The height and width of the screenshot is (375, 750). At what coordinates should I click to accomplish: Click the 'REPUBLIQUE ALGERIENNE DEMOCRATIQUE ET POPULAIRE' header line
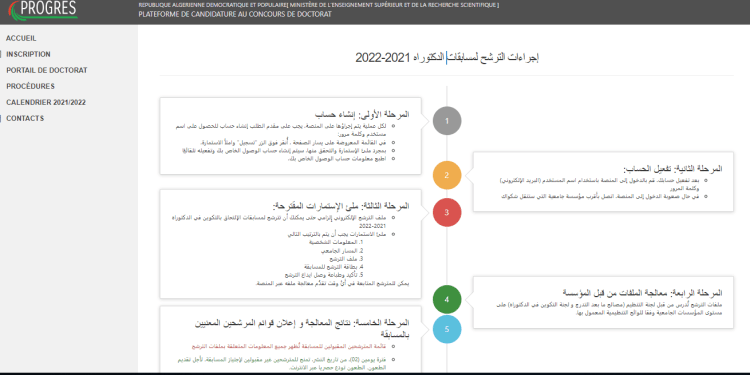pos(319,5)
